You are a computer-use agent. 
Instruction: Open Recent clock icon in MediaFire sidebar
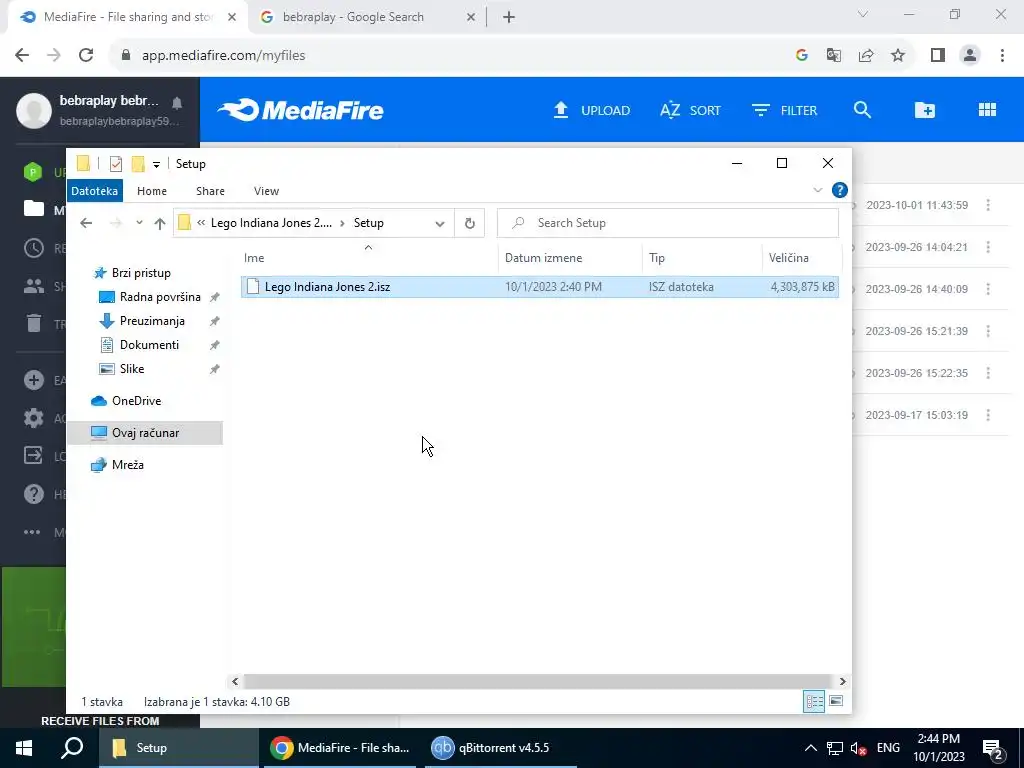(34, 248)
